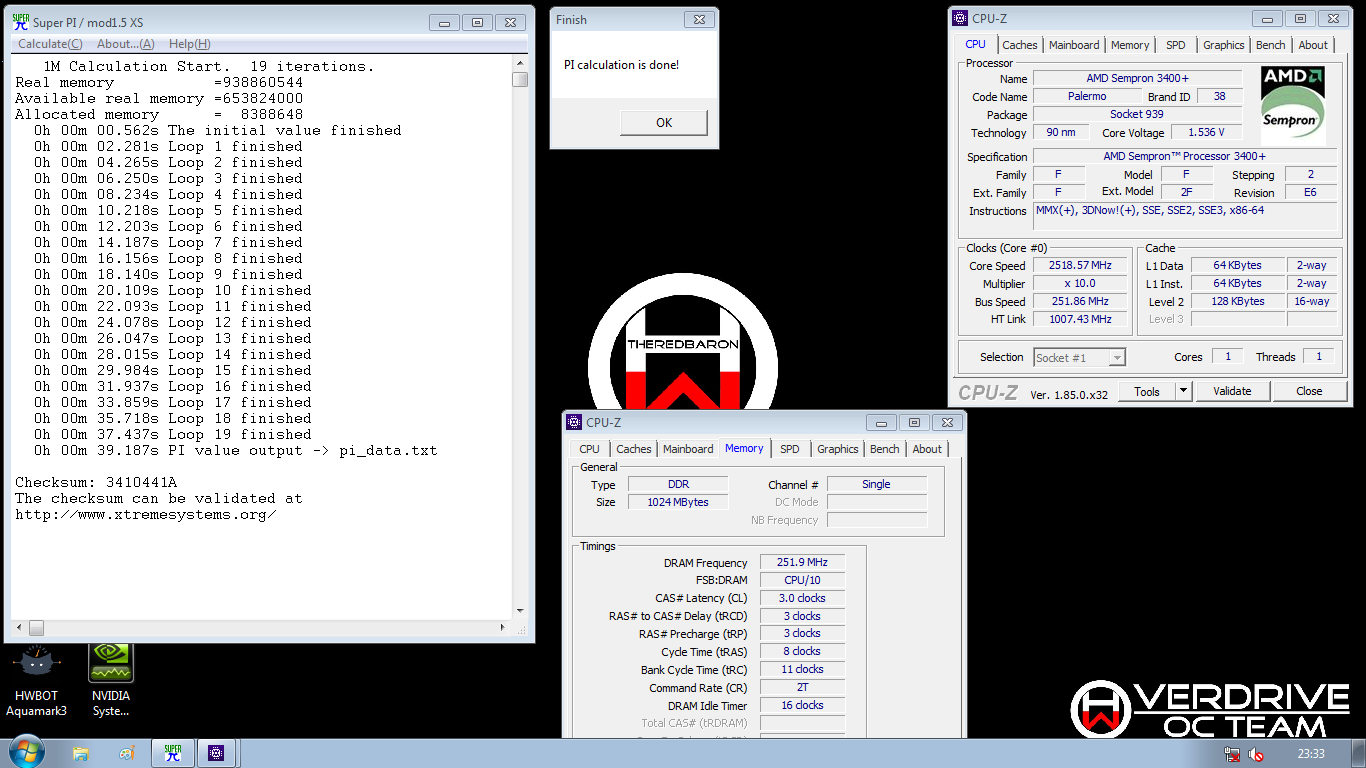Click the DRAM Frequency '251.9 MHz' value
Viewport: 1366px width, 768px height.
coord(802,562)
